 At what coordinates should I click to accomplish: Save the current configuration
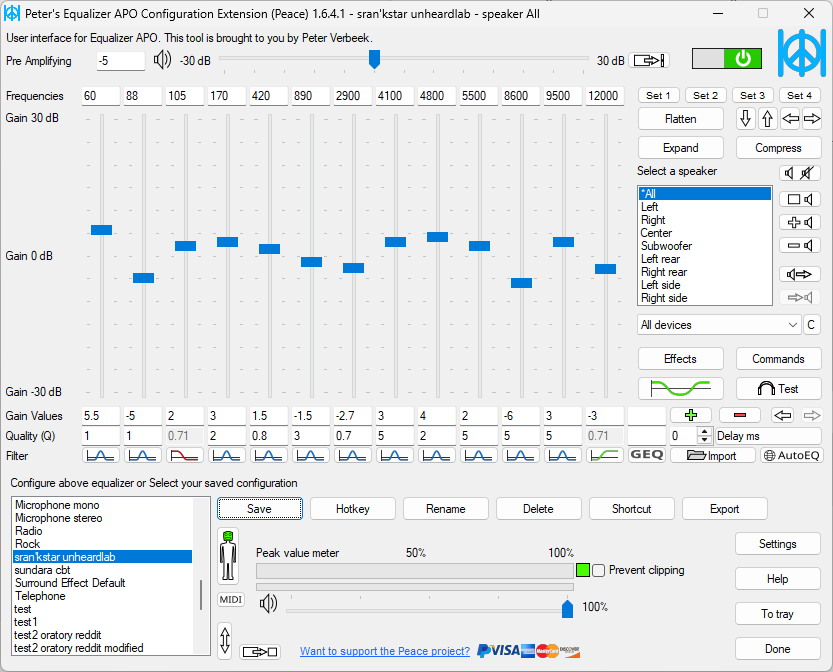pos(260,509)
